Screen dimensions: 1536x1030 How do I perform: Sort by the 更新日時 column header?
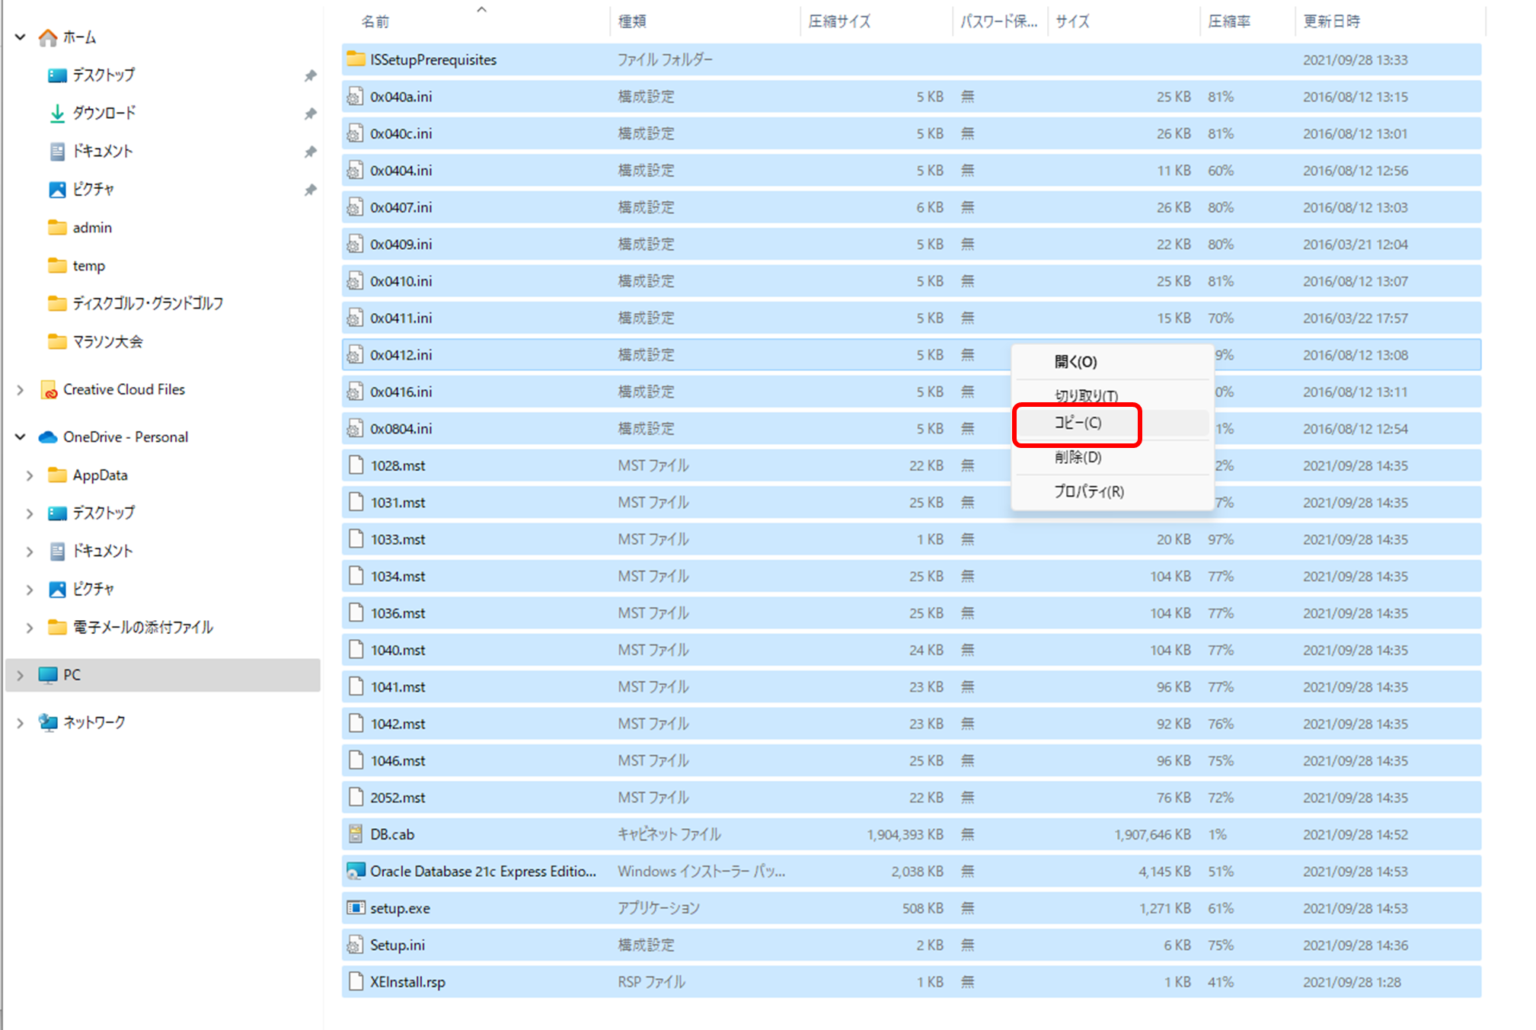click(1331, 21)
